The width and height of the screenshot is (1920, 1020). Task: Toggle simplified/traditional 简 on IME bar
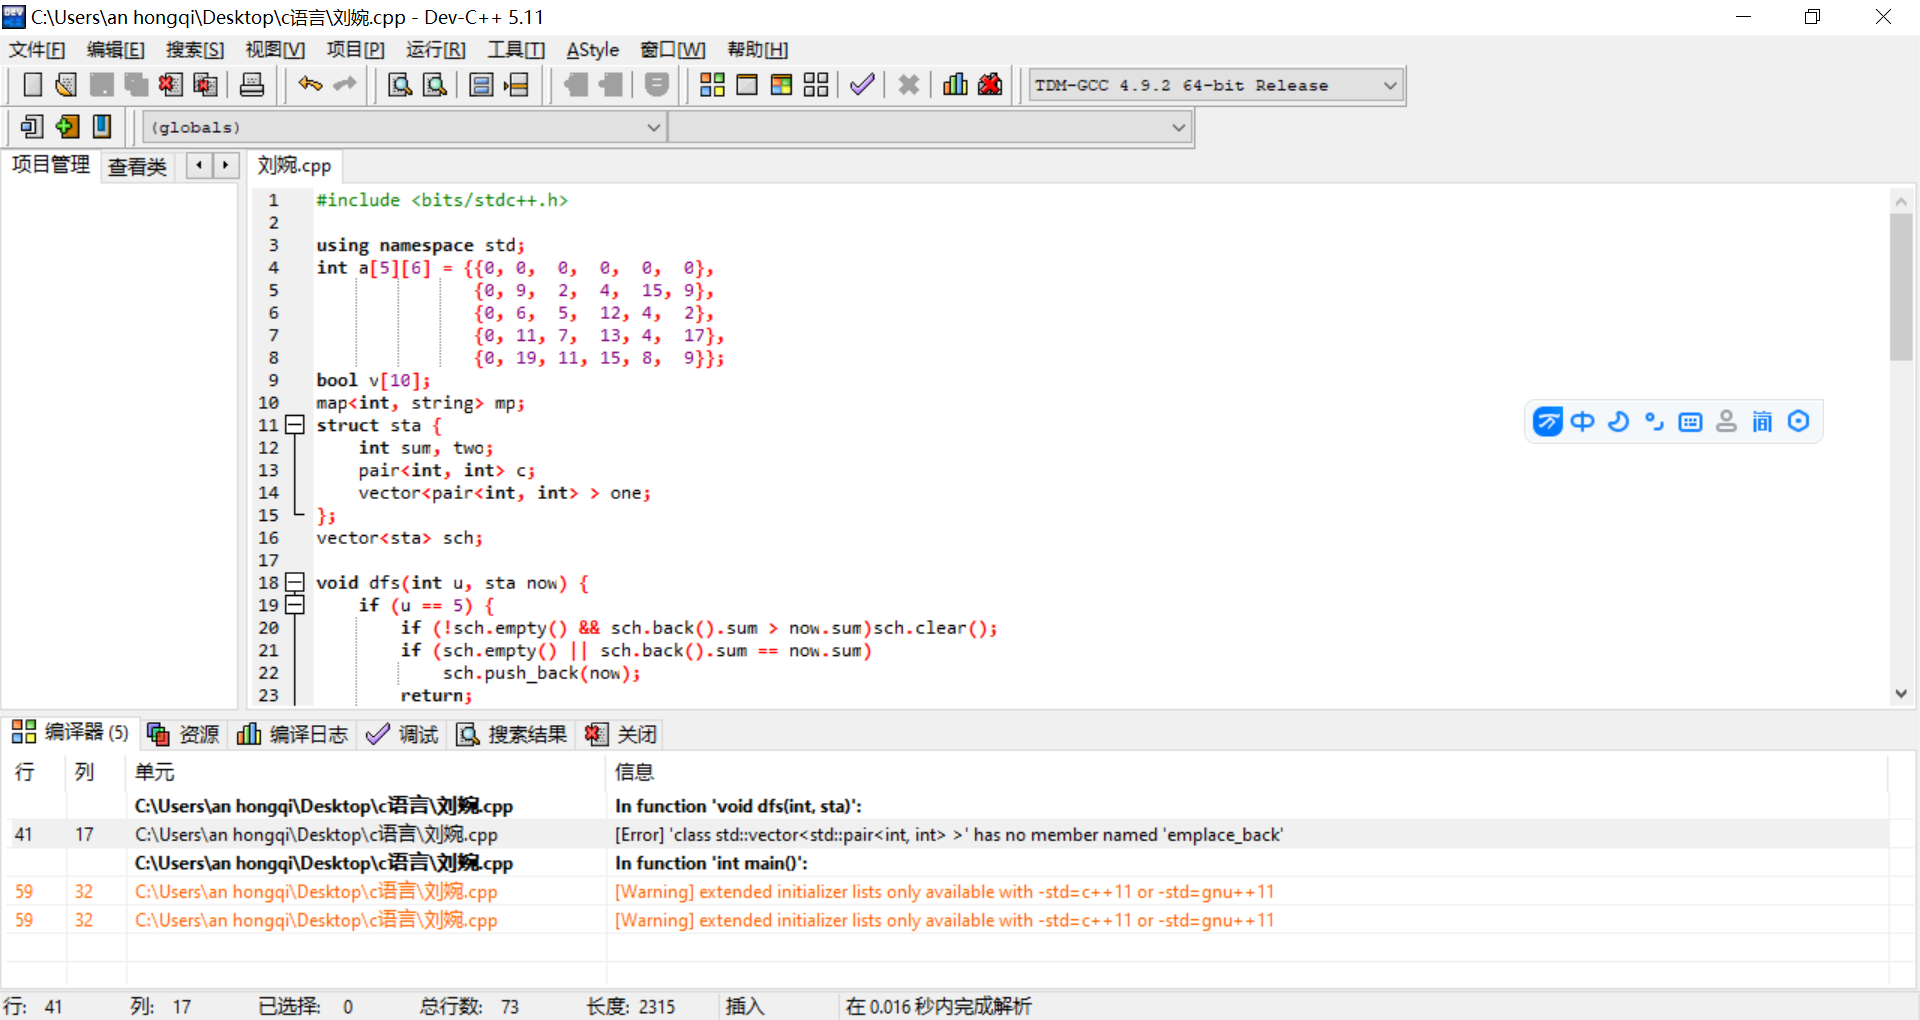(1762, 422)
